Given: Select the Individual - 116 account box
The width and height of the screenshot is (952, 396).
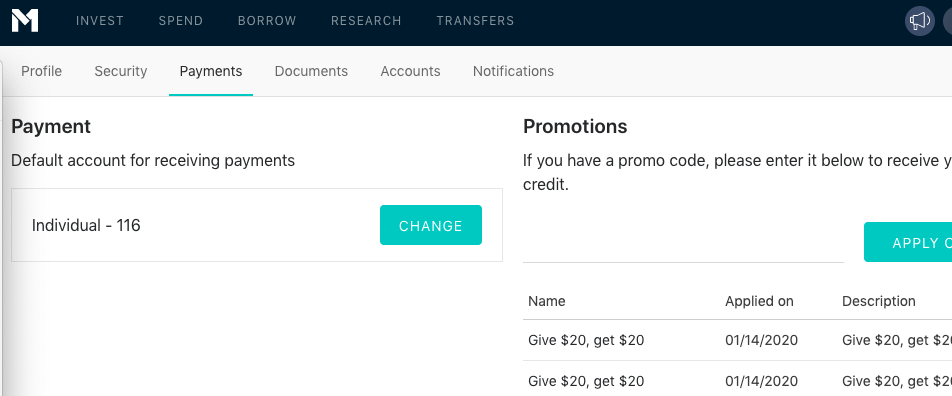Looking at the screenshot, I should click(x=257, y=225).
